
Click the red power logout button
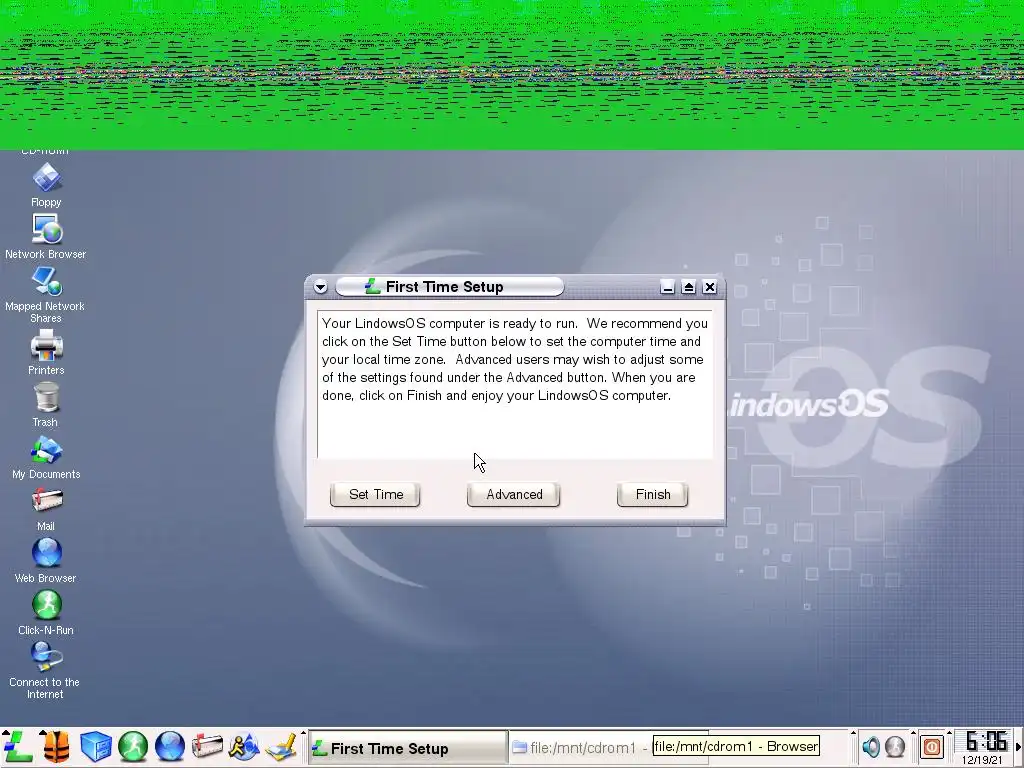[931, 746]
